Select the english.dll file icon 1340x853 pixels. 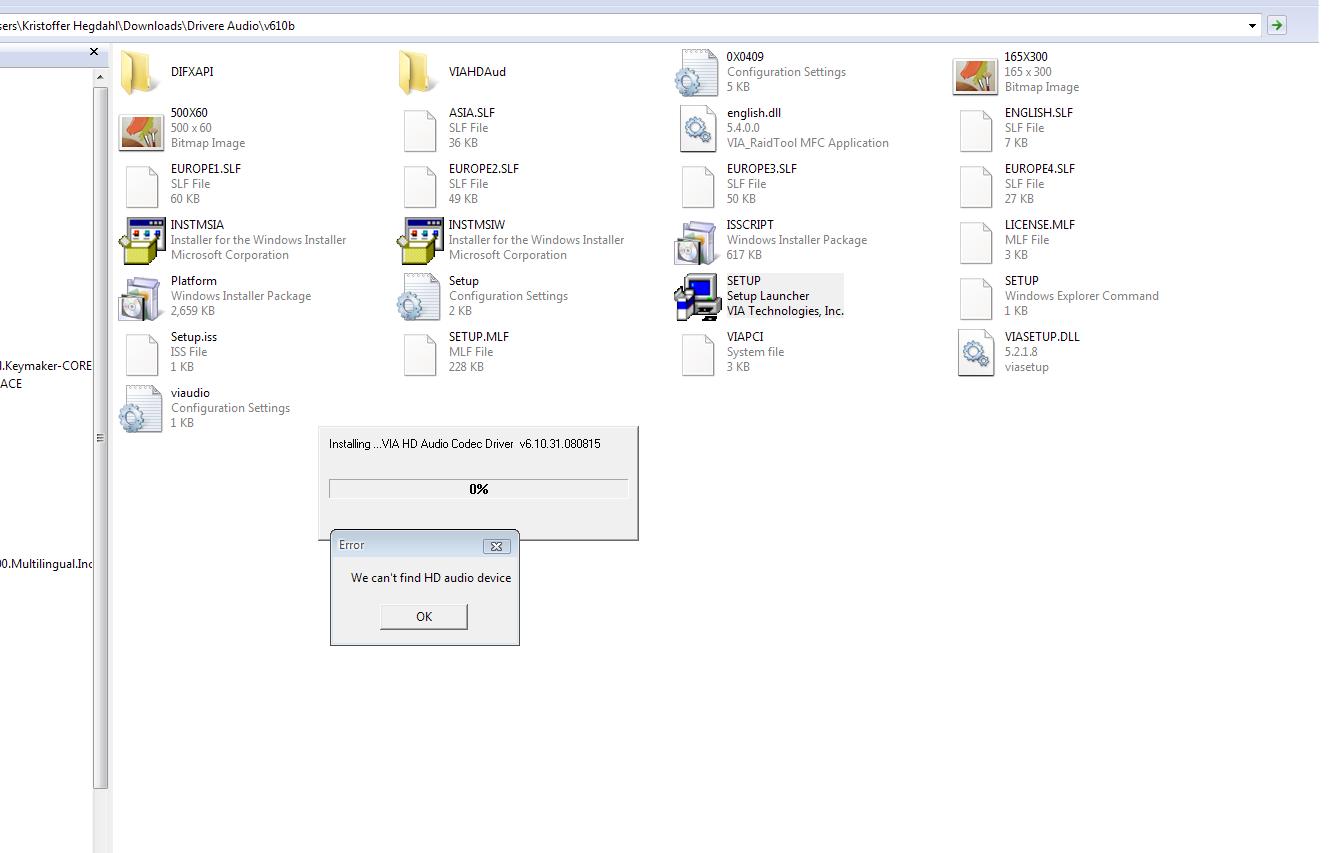[697, 129]
